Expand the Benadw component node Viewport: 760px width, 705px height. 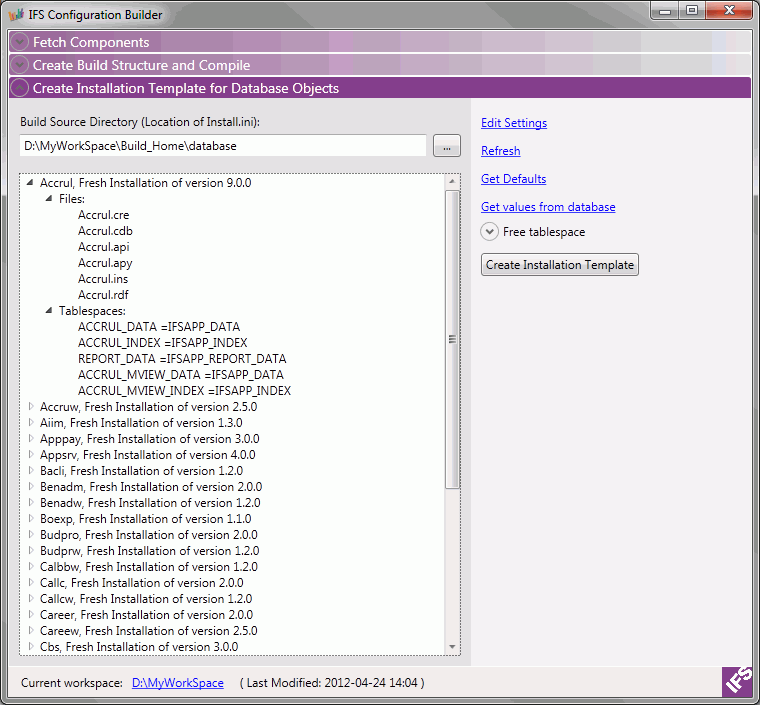coord(31,502)
